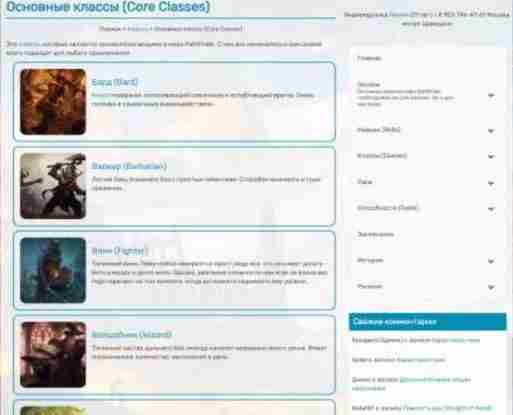Open Заклинания in the sidebar menu
Image resolution: width=513 pixels, height=415 pixels.
375,234
